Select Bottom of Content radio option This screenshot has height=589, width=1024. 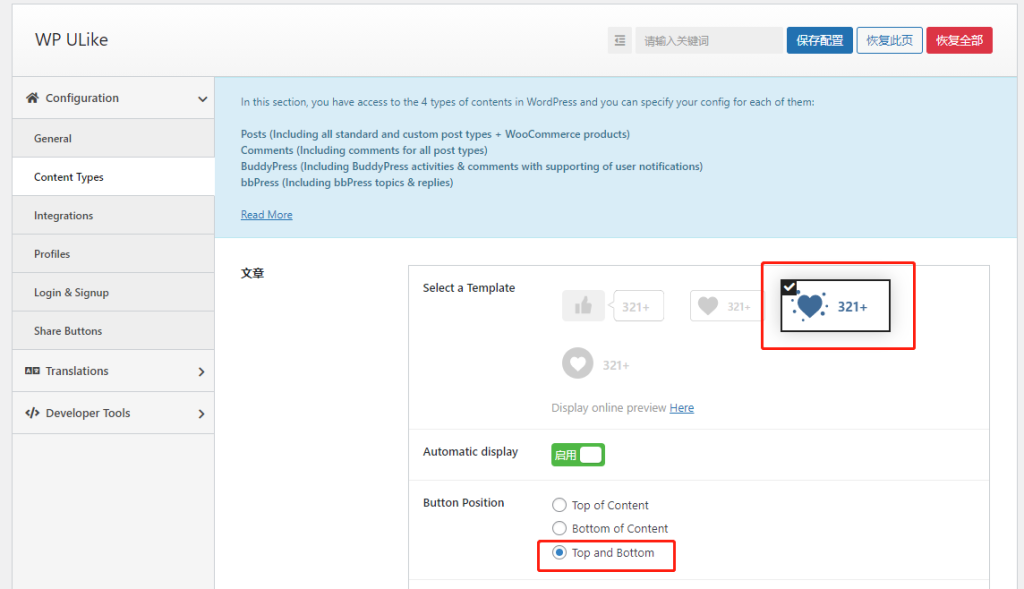click(560, 528)
